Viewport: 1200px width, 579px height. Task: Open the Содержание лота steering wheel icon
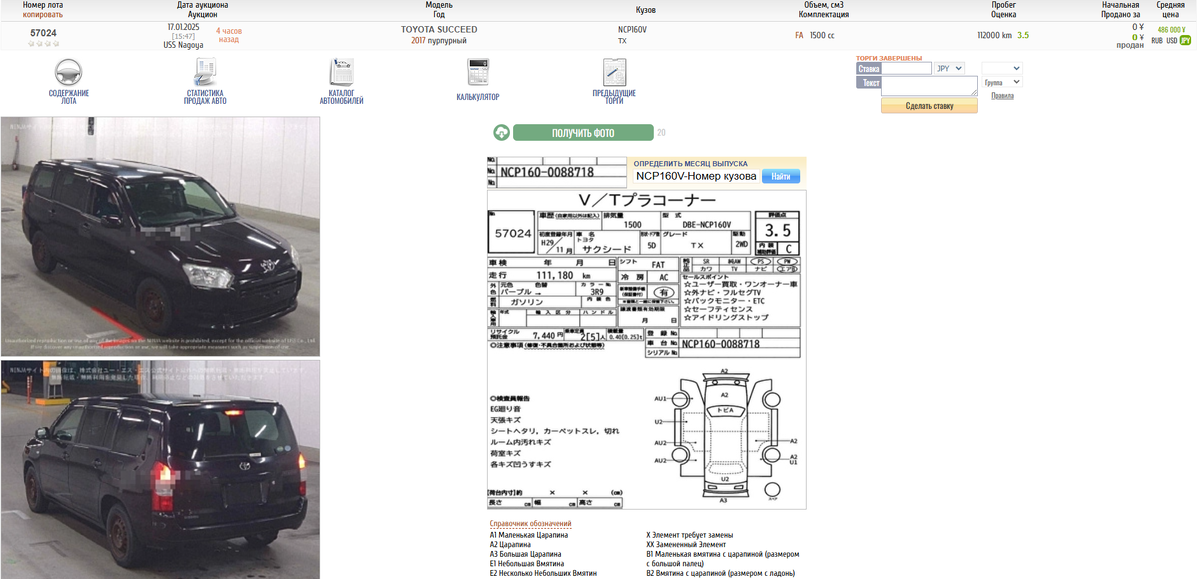pyautogui.click(x=68, y=72)
